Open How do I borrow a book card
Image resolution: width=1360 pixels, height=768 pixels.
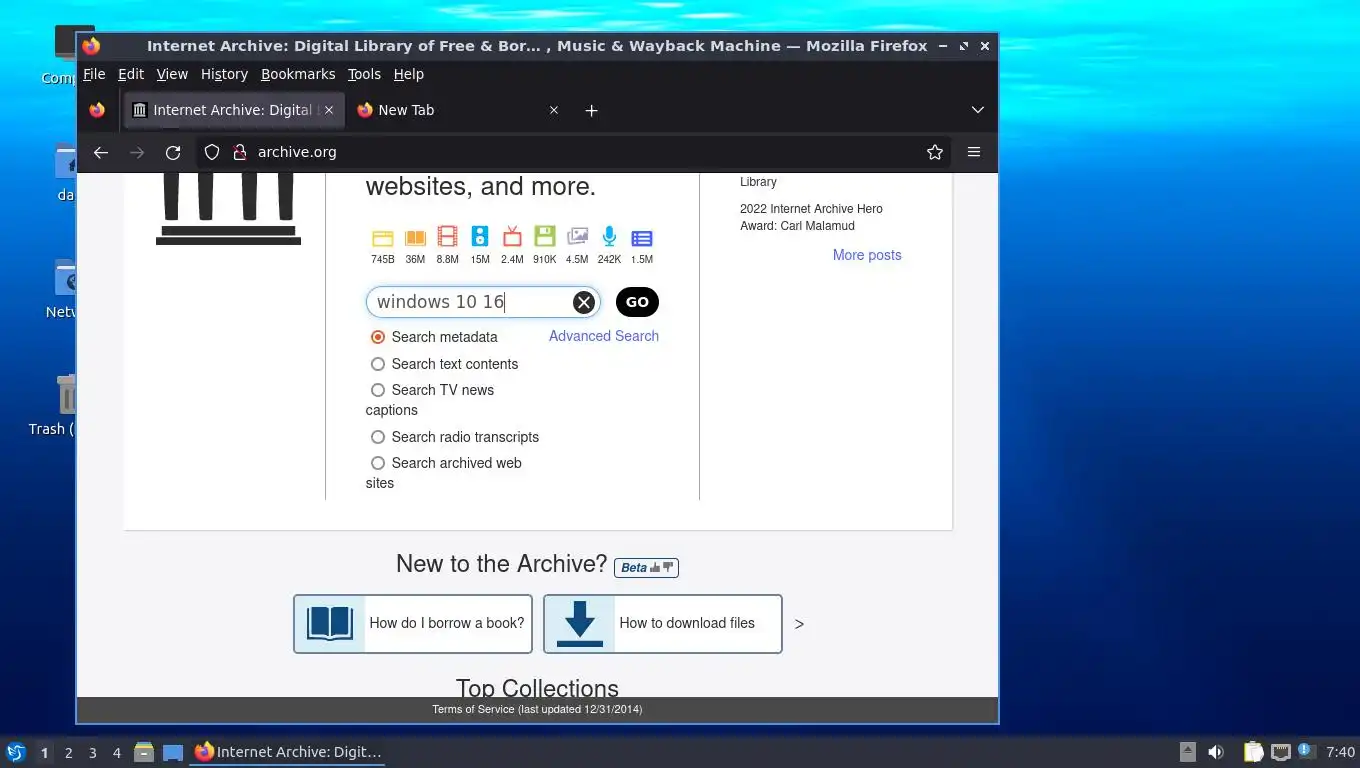click(x=413, y=624)
